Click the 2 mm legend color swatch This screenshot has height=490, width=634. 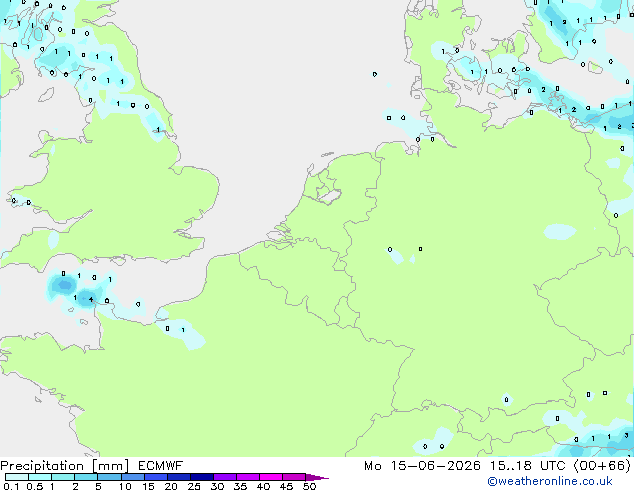pos(86,477)
